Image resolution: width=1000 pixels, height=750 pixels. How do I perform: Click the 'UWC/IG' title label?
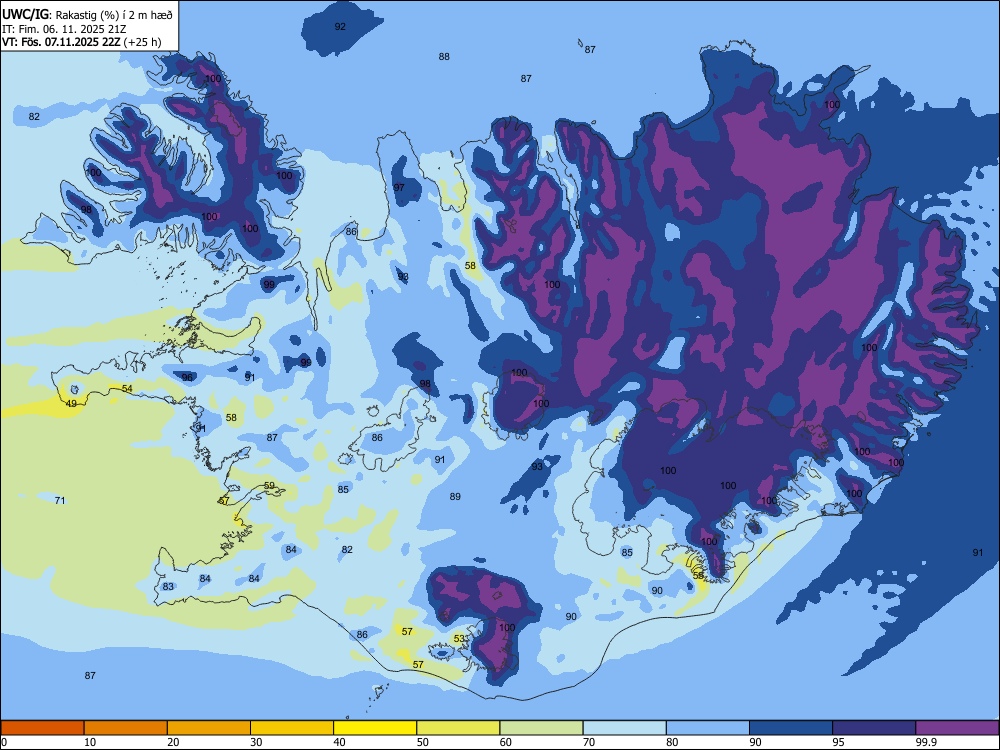coord(25,14)
